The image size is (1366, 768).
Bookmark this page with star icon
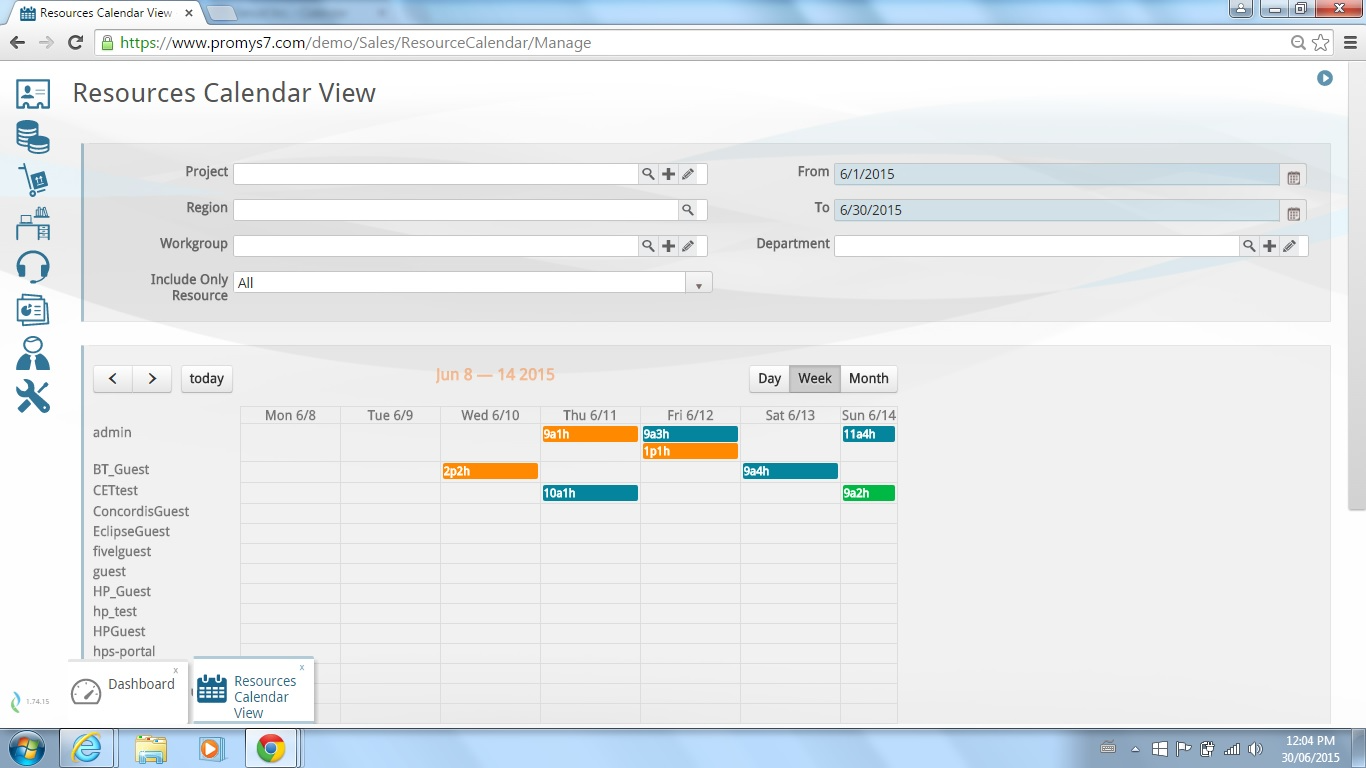(1321, 42)
